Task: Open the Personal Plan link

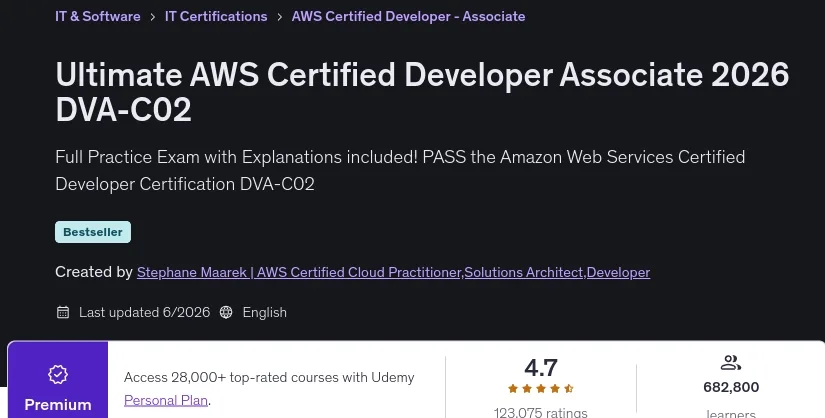Action: click(166, 400)
